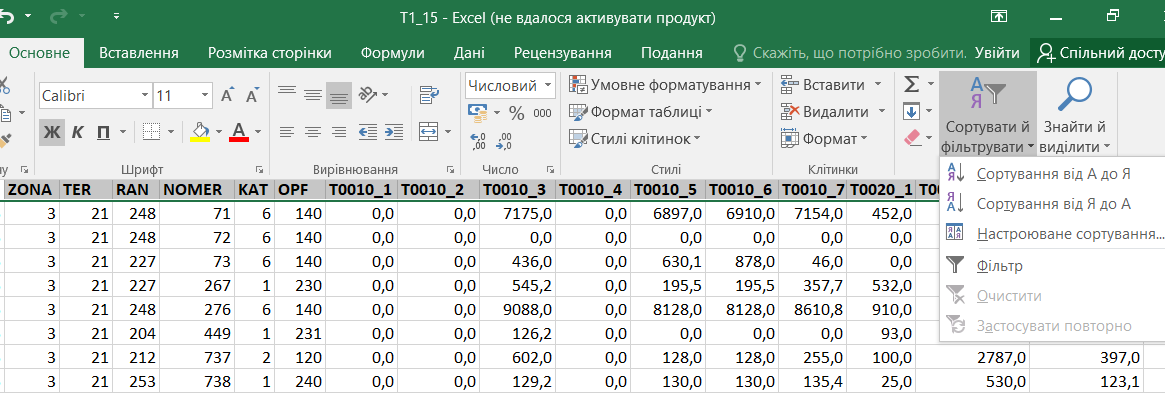
Task: Click the T0010_3 column header cell
Action: click(516, 190)
